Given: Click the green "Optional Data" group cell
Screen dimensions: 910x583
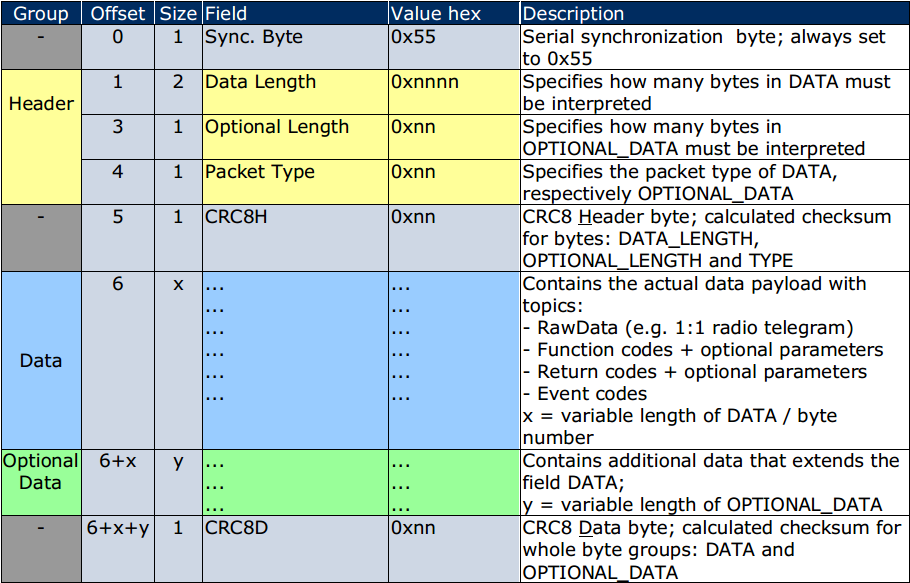Looking at the screenshot, I should click(x=41, y=471).
